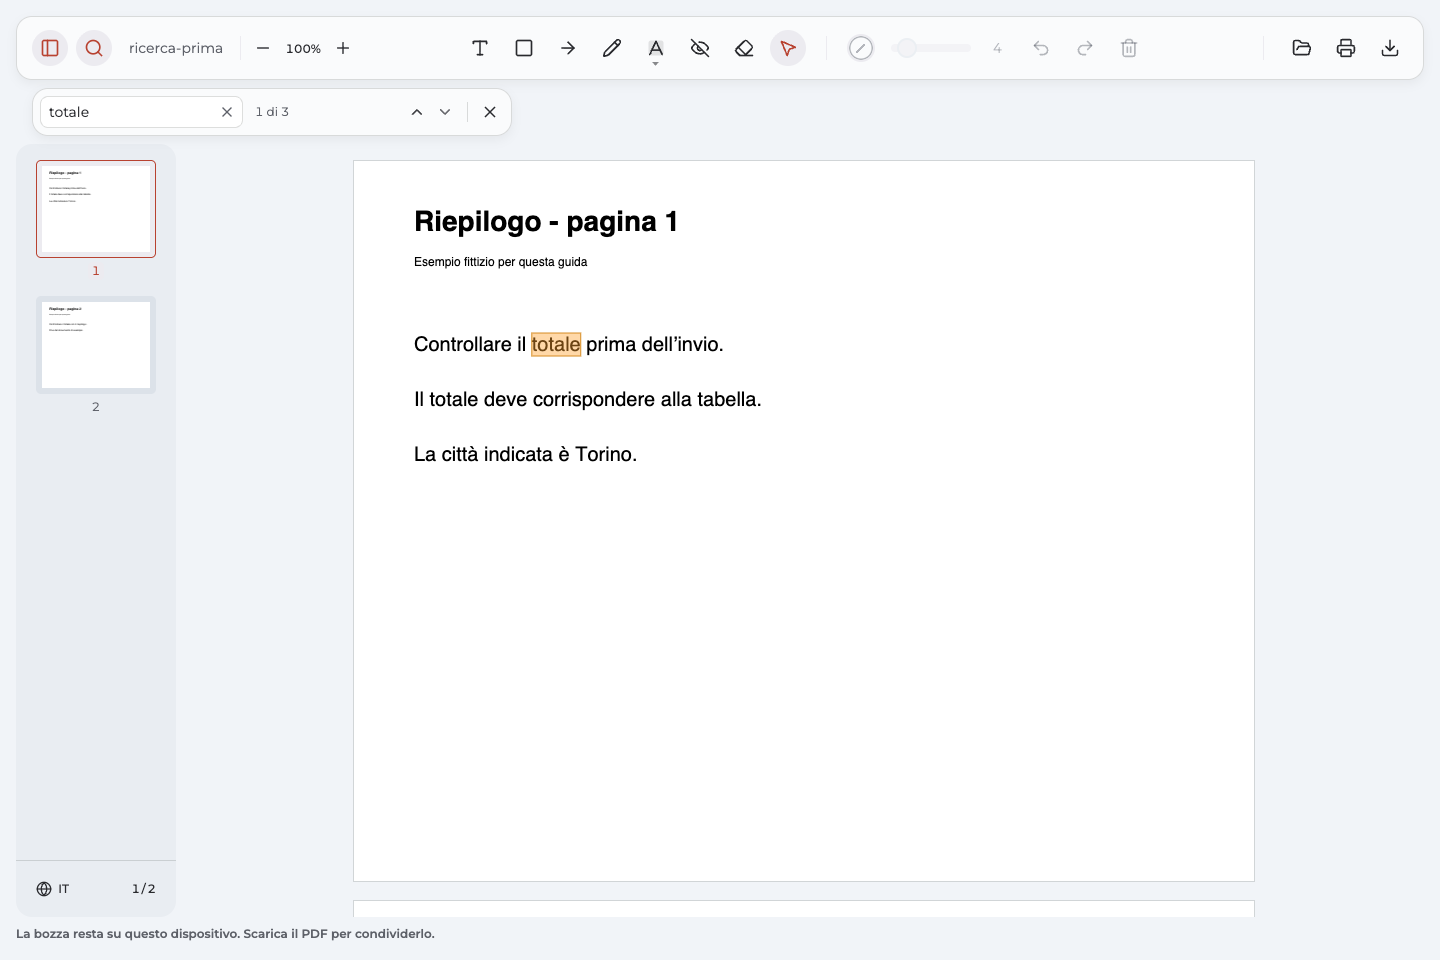Screen dimensions: 1440x960
Task: Click the highlighted word totale
Action: click(x=556, y=344)
